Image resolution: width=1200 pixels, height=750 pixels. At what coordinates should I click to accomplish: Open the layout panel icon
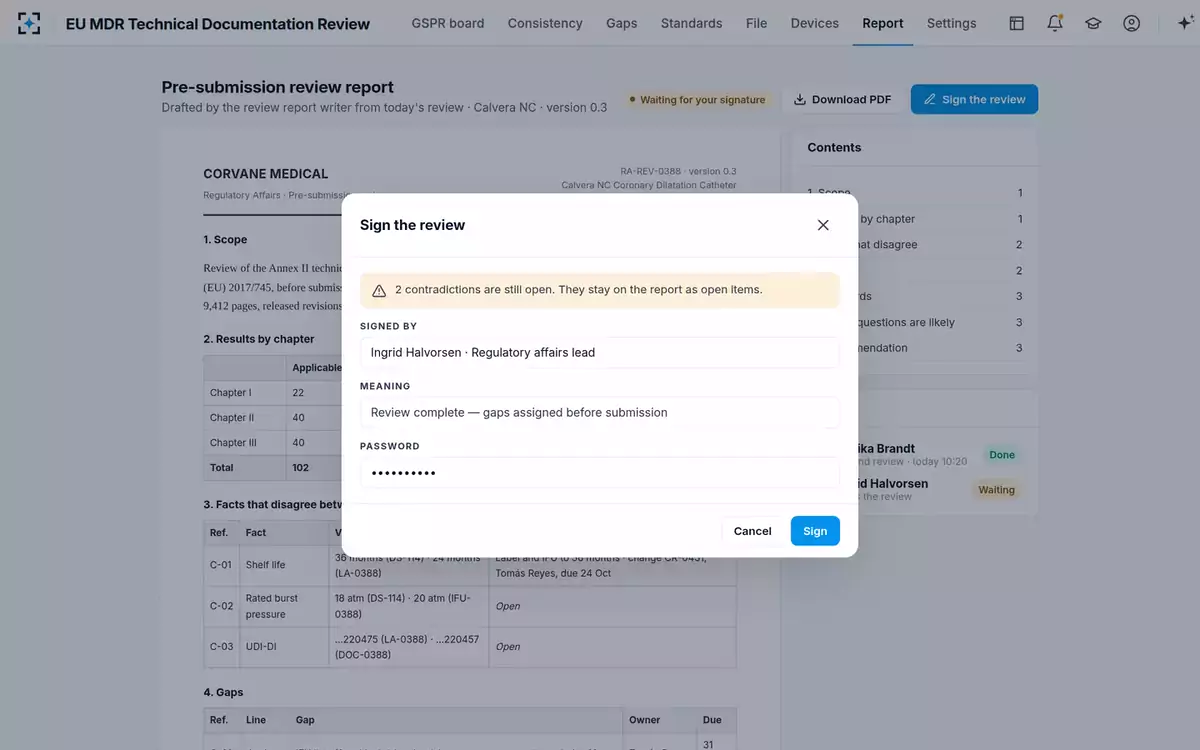pos(1016,23)
